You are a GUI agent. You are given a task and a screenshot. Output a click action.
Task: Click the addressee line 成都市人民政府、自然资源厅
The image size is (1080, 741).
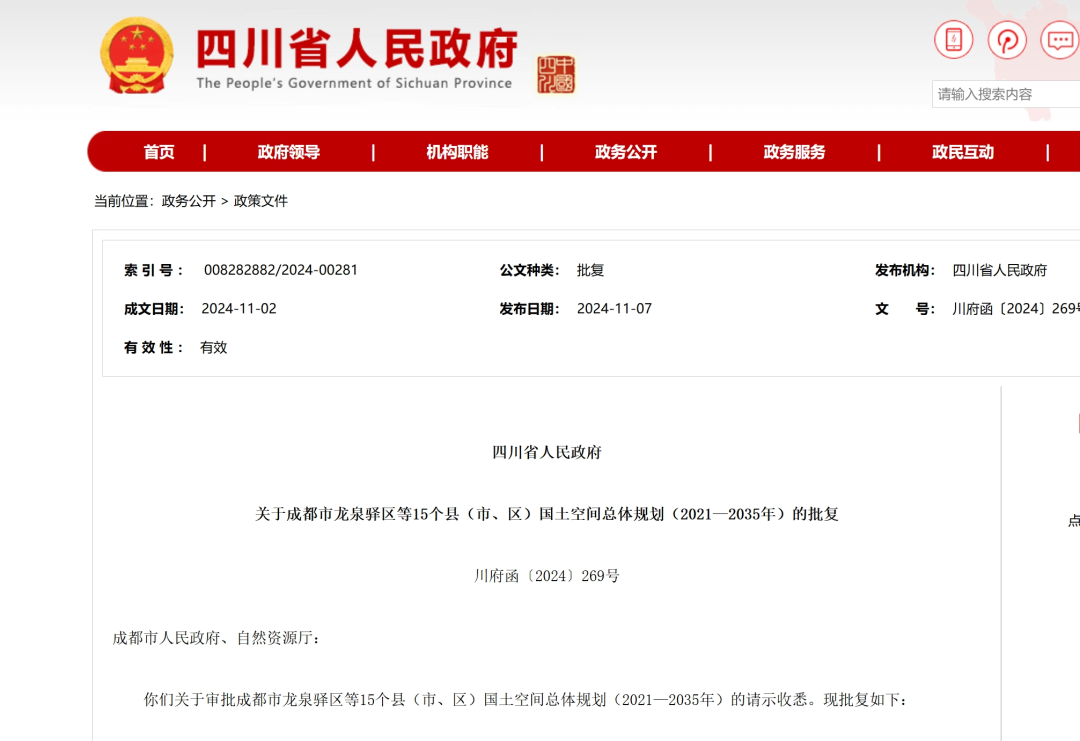click(x=216, y=638)
